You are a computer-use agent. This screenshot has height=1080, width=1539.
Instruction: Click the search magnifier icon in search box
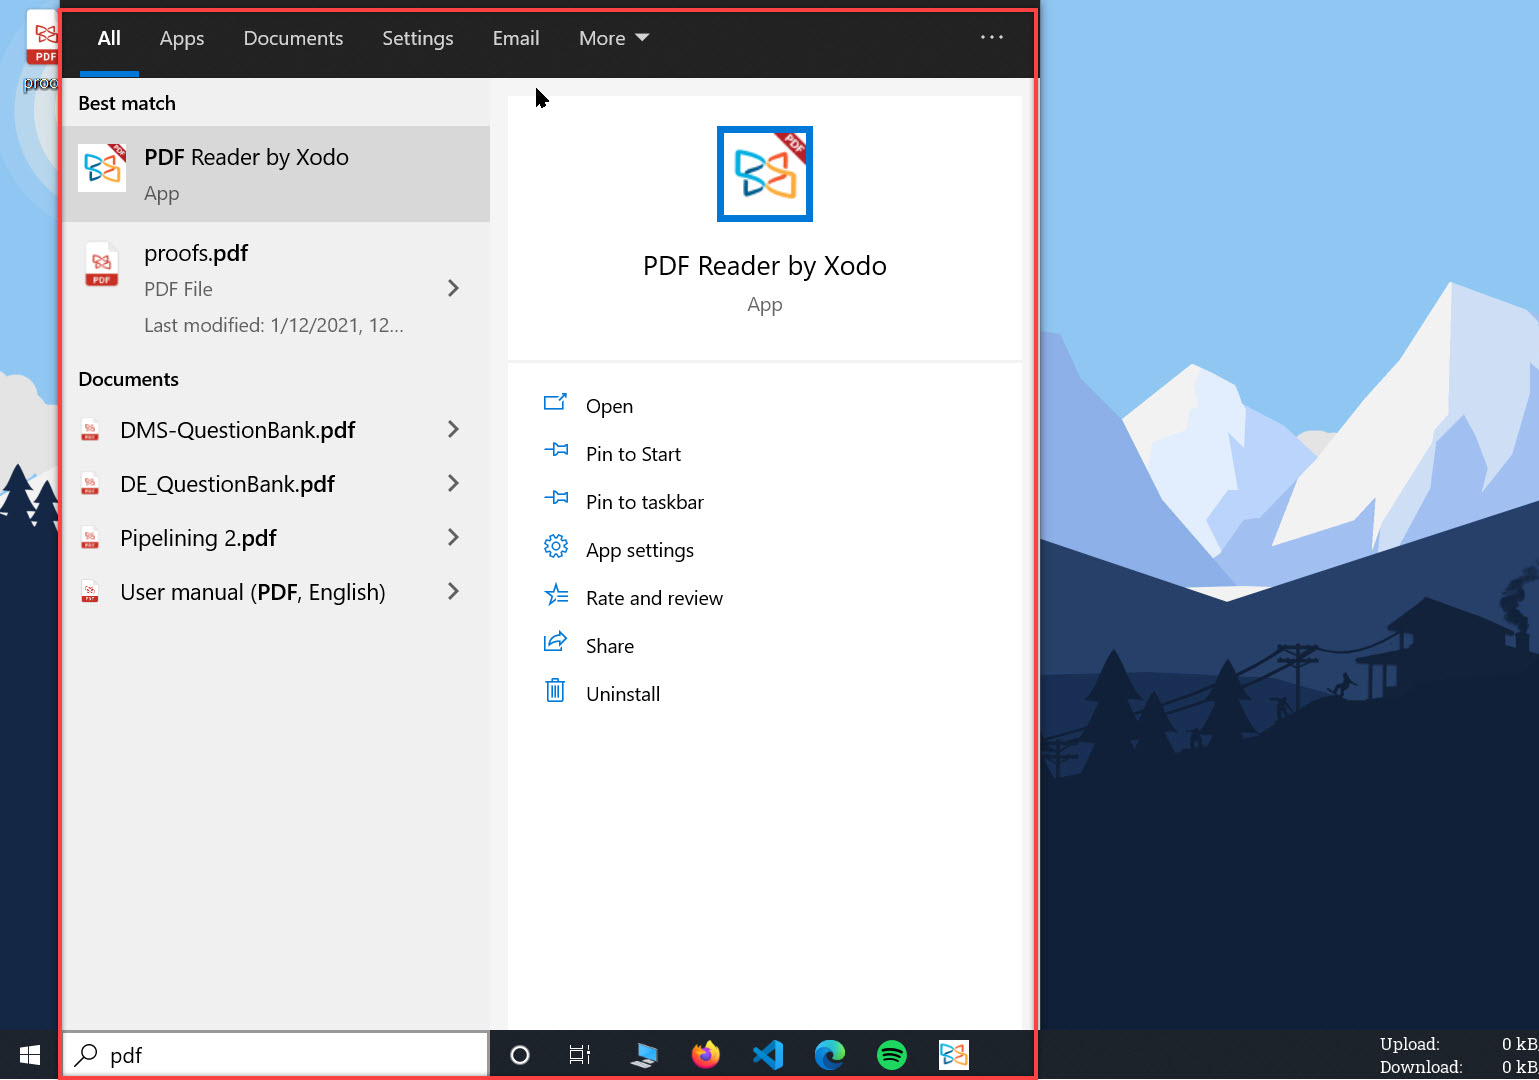click(x=87, y=1055)
